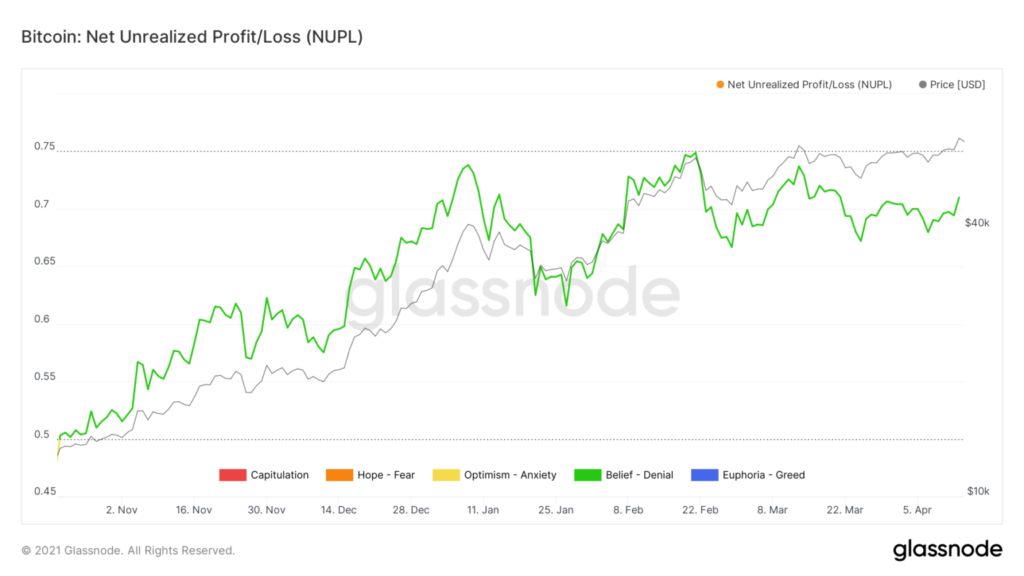
Task: Click the chart title Bitcoin: Net Unrealized Profit/Loss
Action: click(x=192, y=37)
